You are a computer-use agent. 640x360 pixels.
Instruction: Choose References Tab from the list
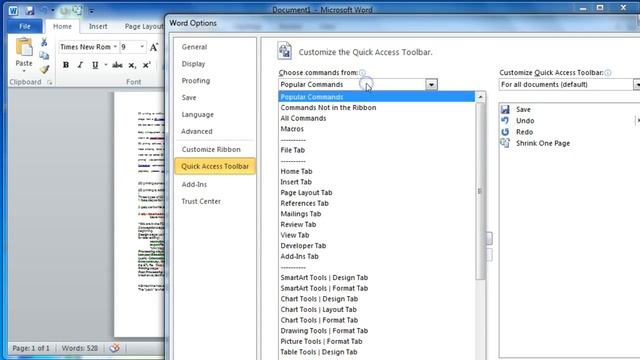377,203
